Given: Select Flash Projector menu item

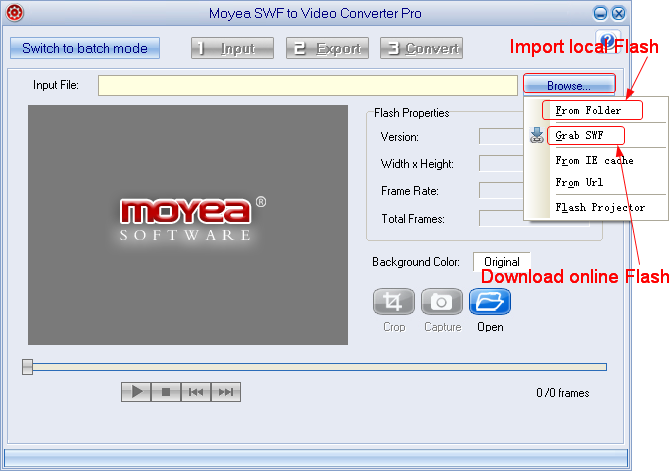Looking at the screenshot, I should coord(600,208).
